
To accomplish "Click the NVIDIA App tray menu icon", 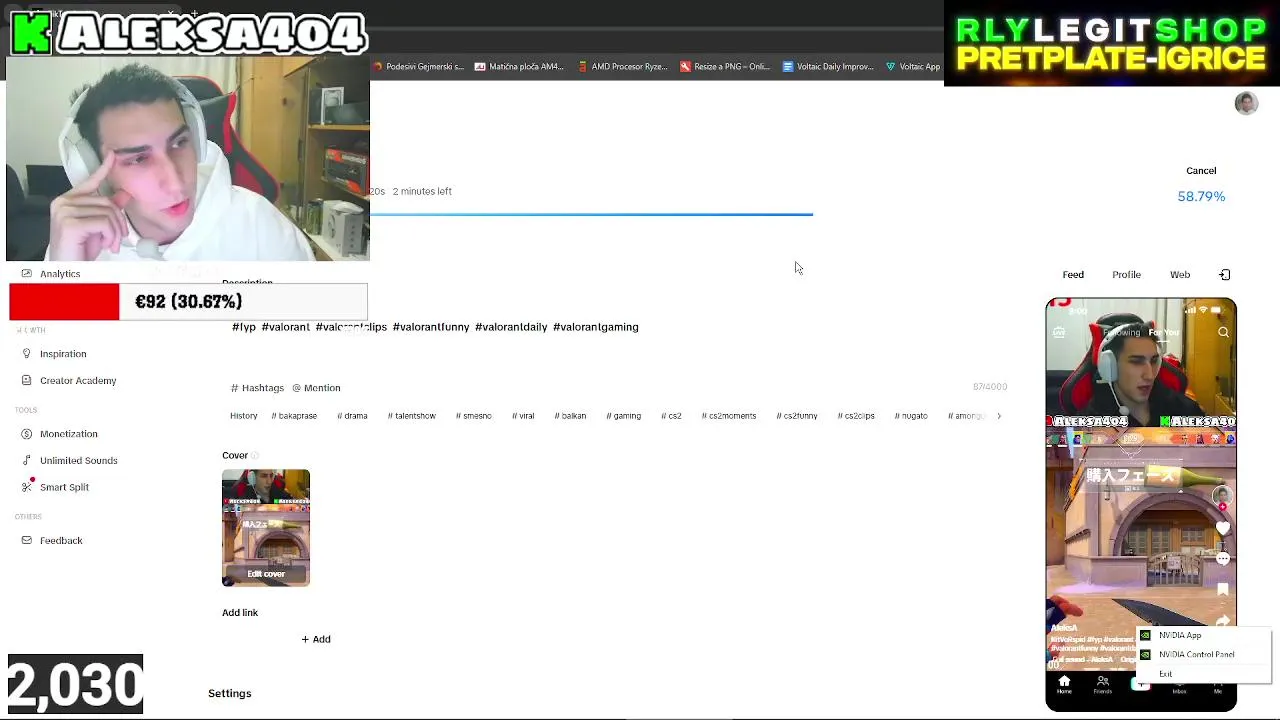I will click(x=1145, y=636).
